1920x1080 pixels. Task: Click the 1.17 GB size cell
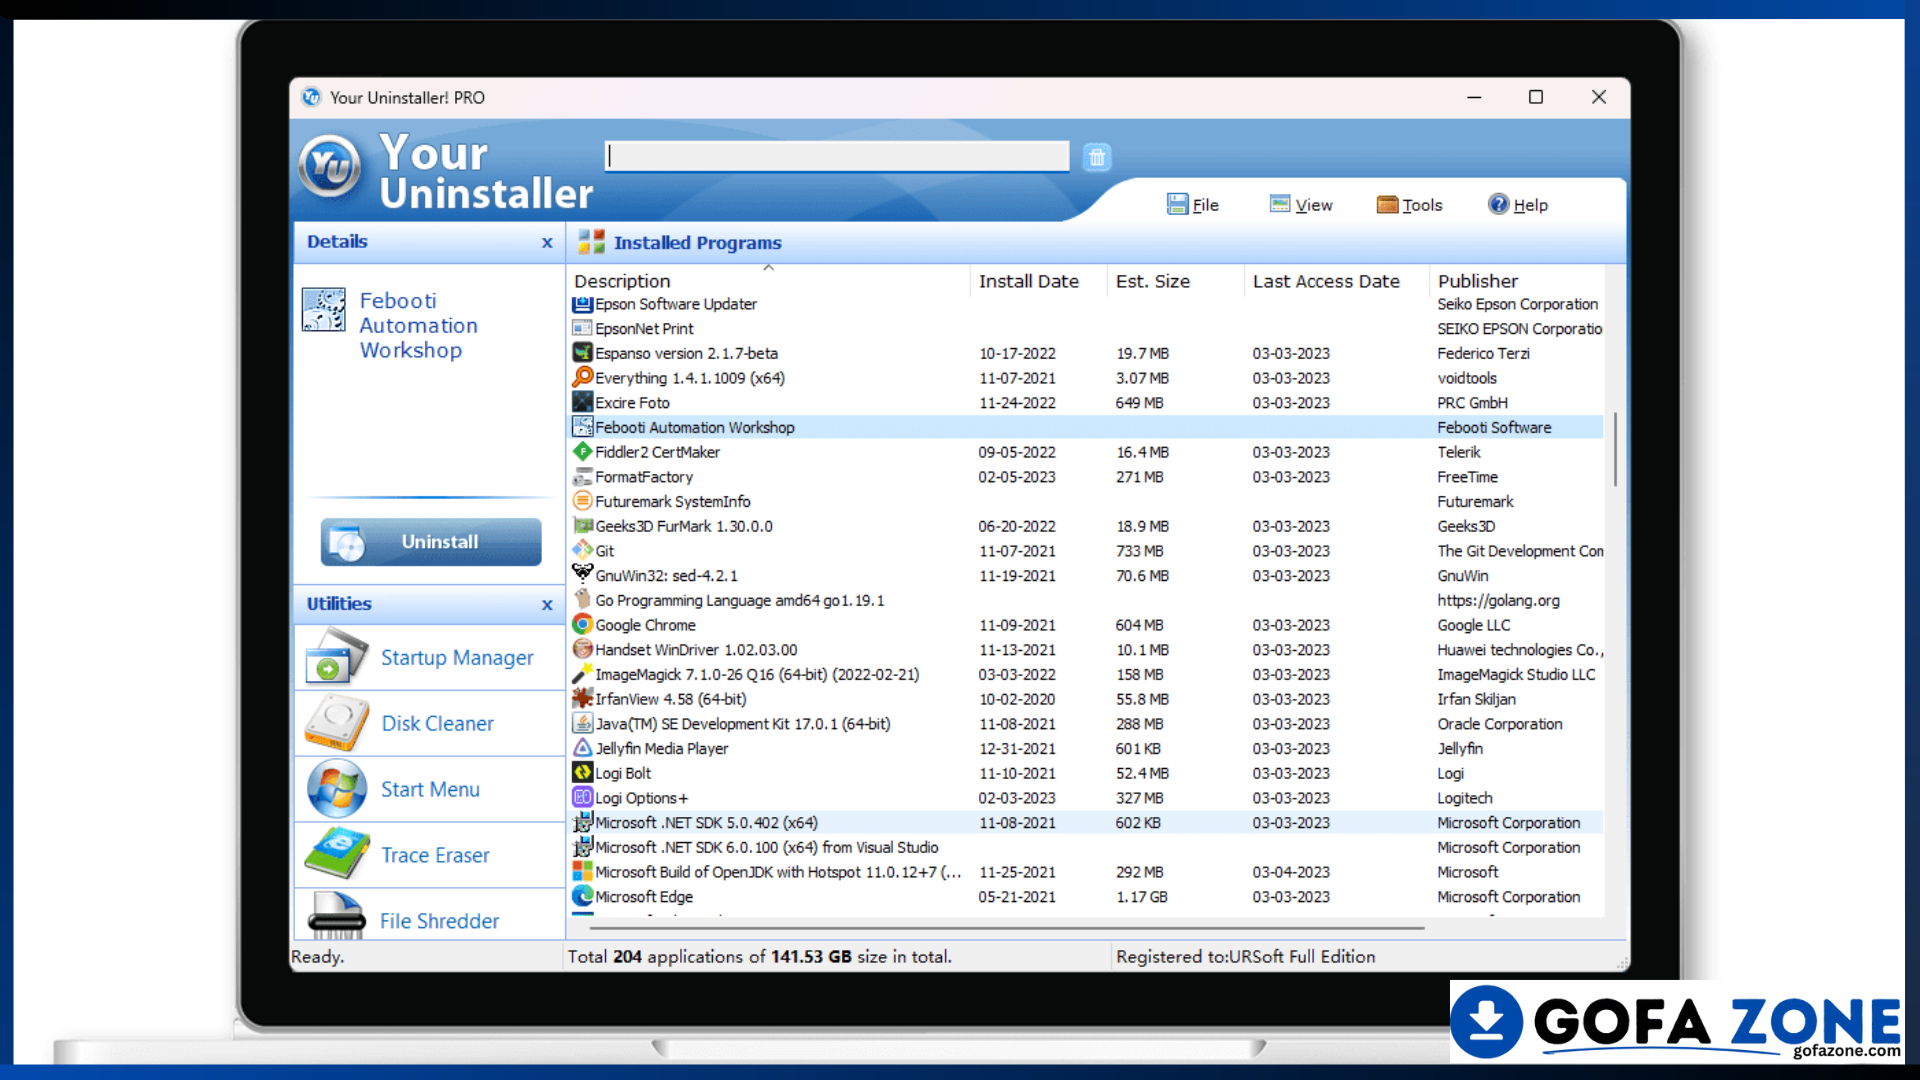click(1141, 897)
